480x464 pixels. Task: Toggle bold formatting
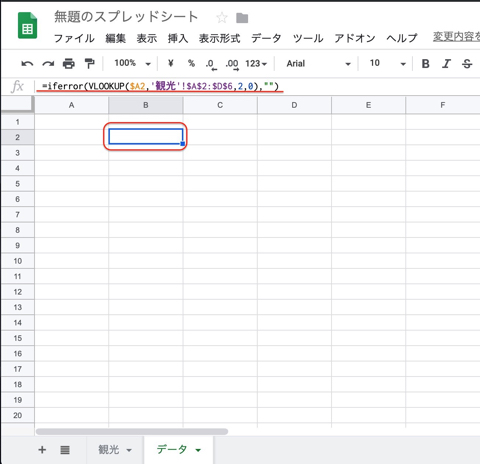click(x=425, y=63)
